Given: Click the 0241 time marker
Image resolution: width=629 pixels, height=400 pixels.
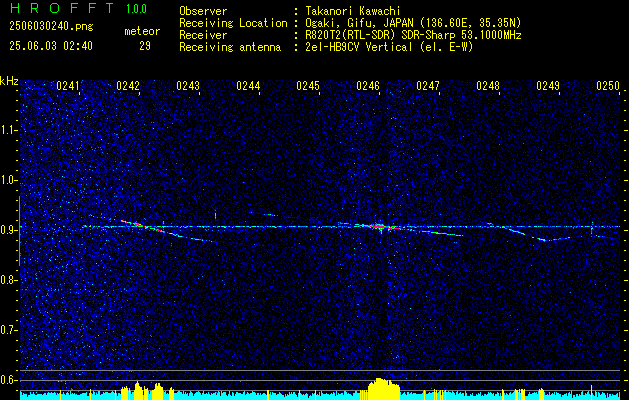Looking at the screenshot, I should pos(69,86).
